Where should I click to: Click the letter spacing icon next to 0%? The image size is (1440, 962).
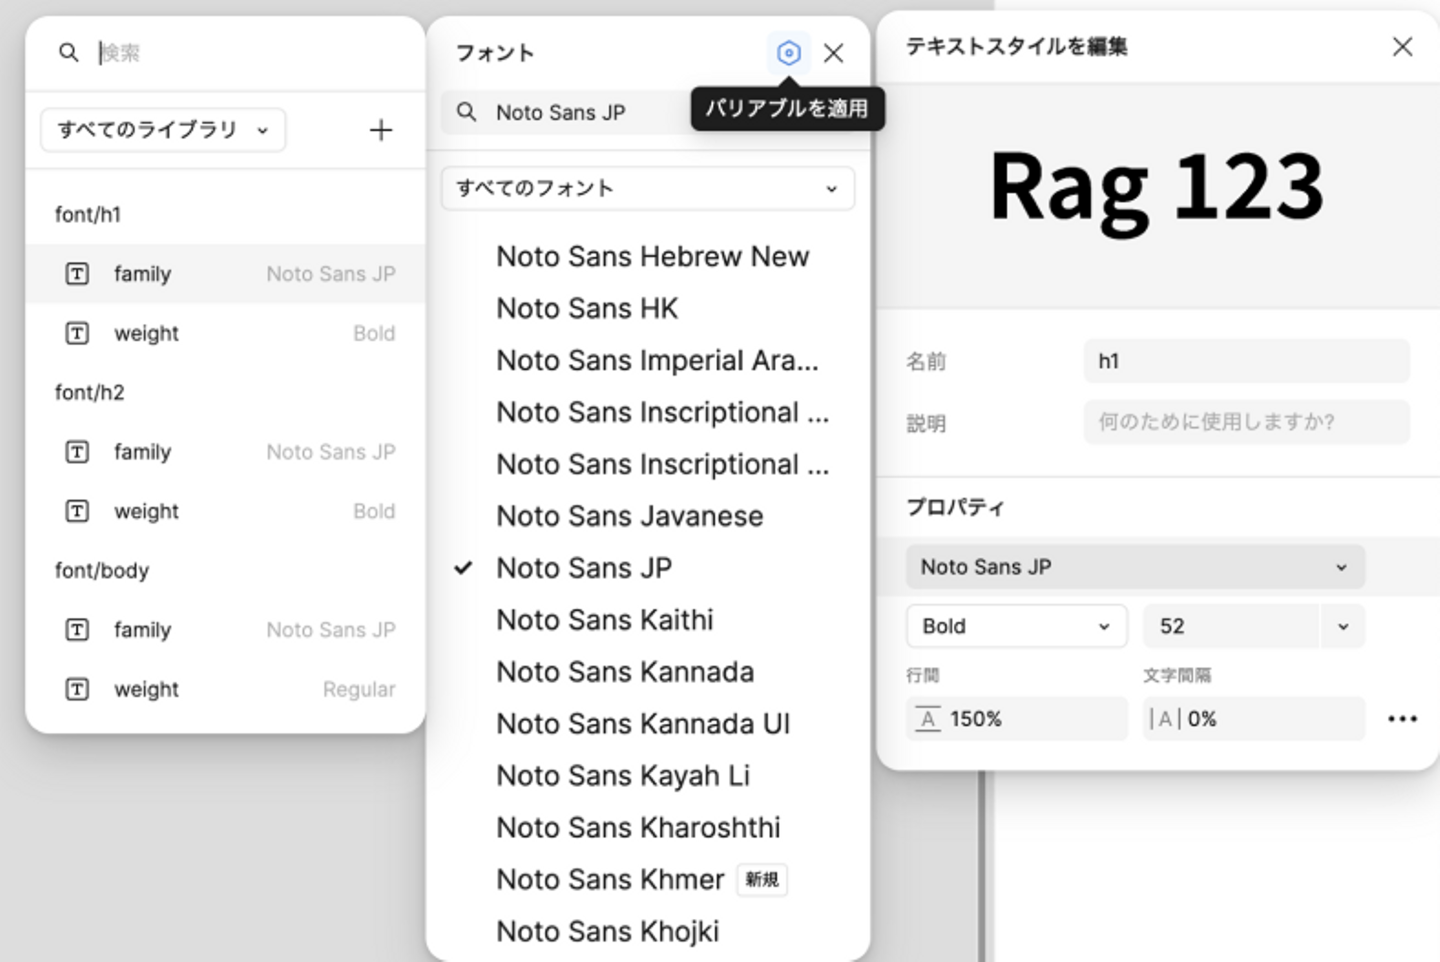tap(1165, 719)
